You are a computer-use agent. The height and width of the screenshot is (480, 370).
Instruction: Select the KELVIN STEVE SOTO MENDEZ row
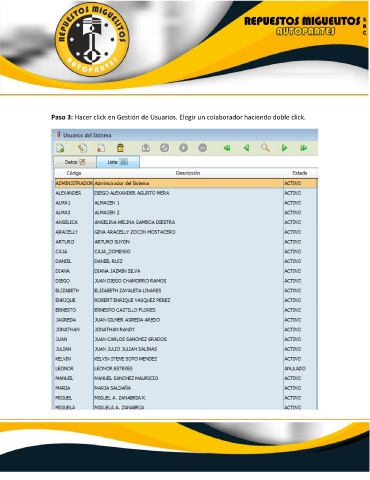pyautogui.click(x=186, y=359)
